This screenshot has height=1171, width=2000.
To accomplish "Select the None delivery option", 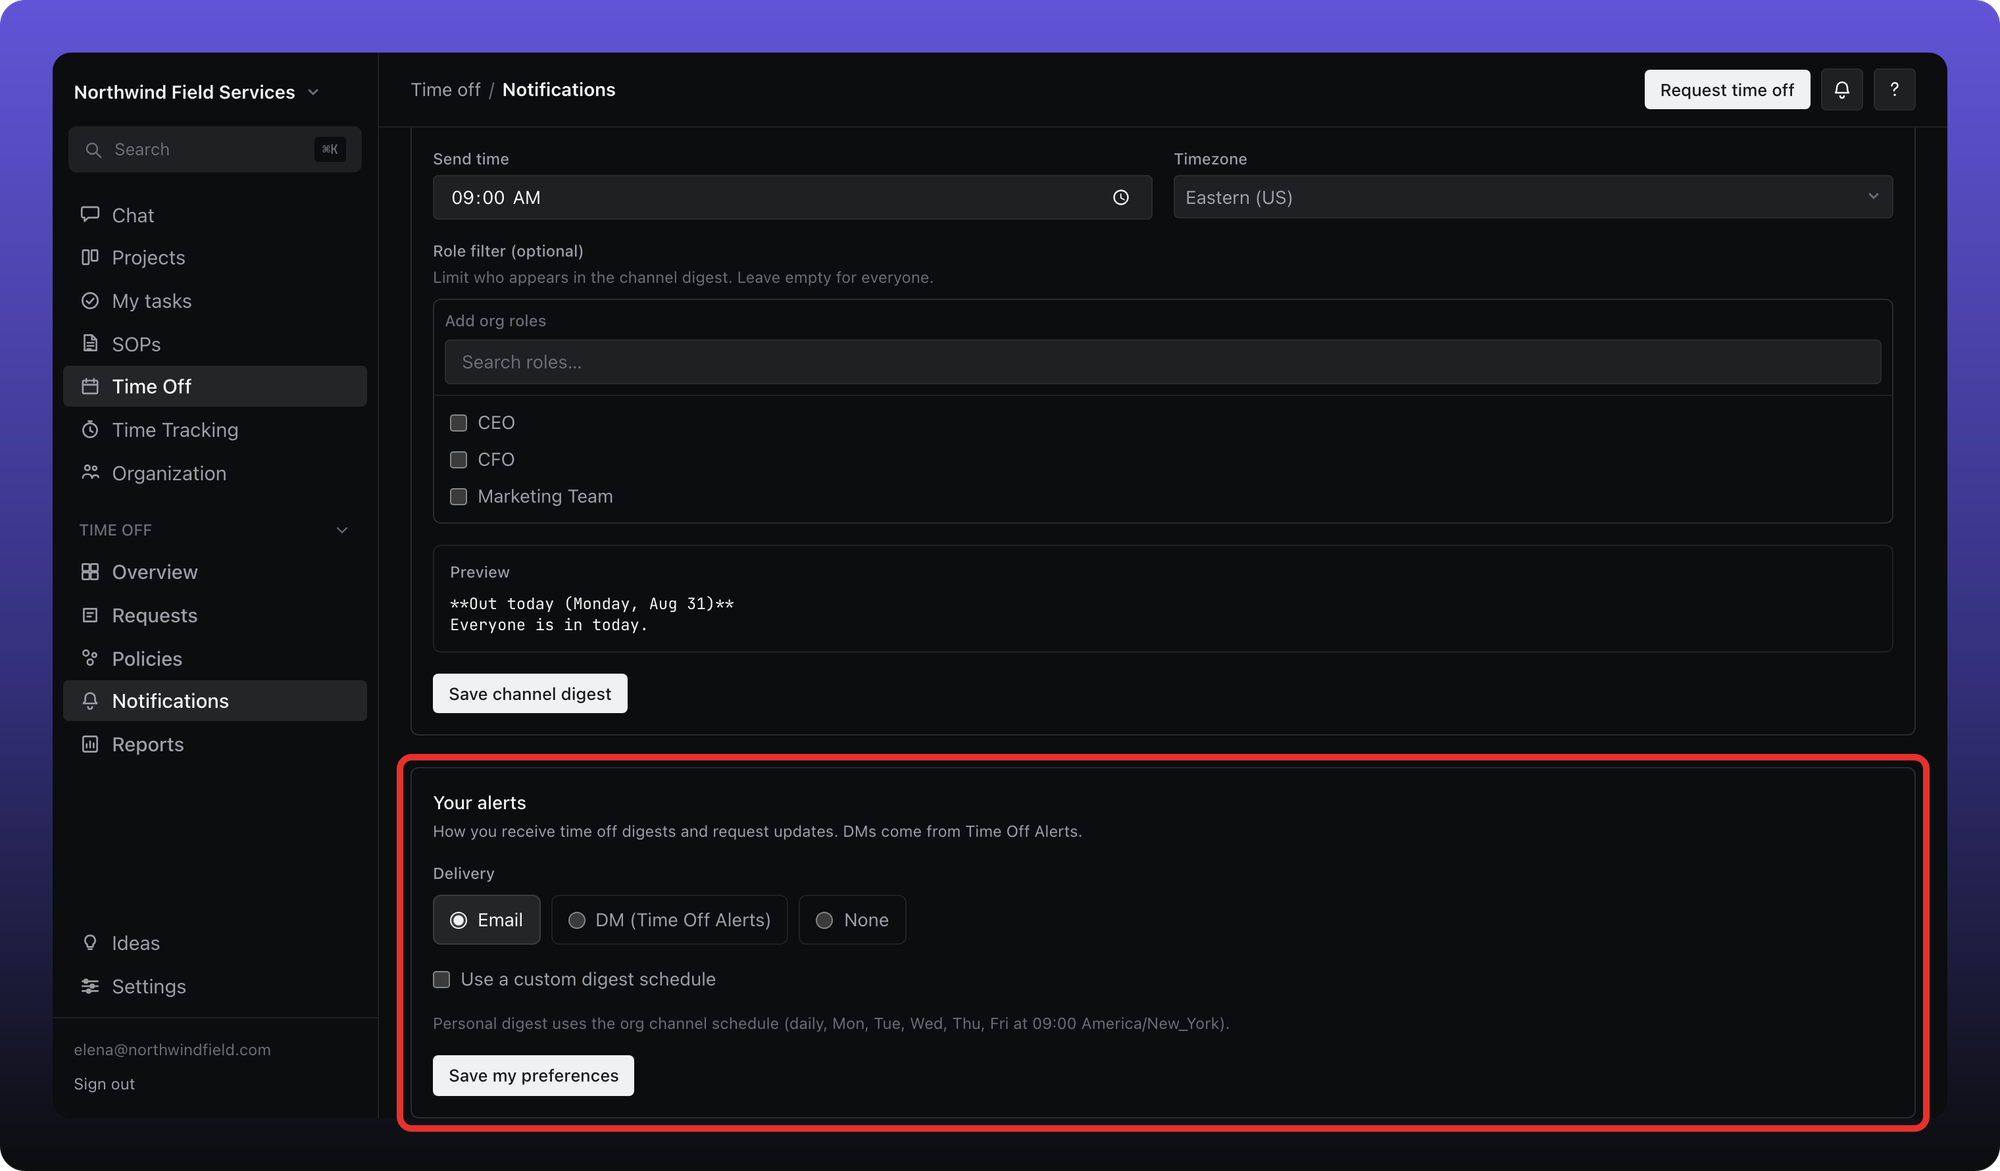I will pos(852,920).
